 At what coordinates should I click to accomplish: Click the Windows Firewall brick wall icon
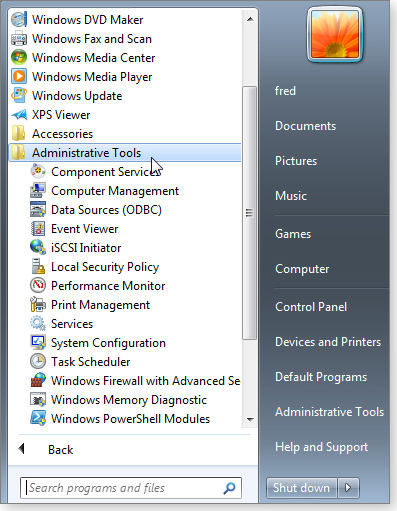(38, 381)
